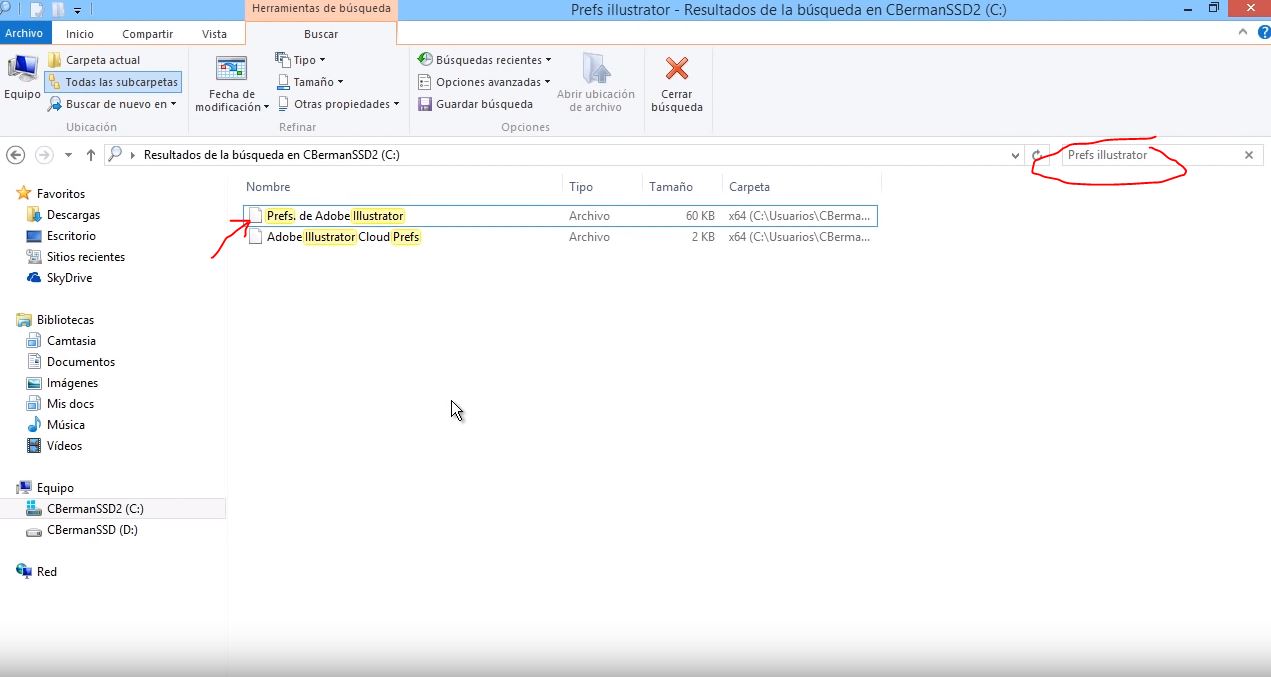The image size is (1271, 677).
Task: Open Red network in sidebar
Action: (x=47, y=572)
